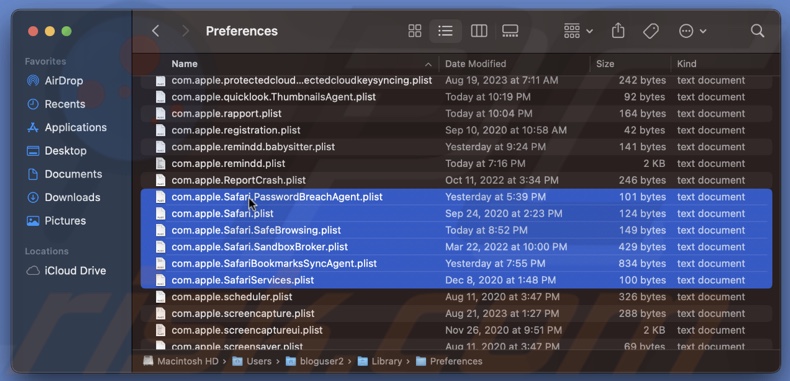
Task: Open the Share menu icon
Action: [618, 31]
